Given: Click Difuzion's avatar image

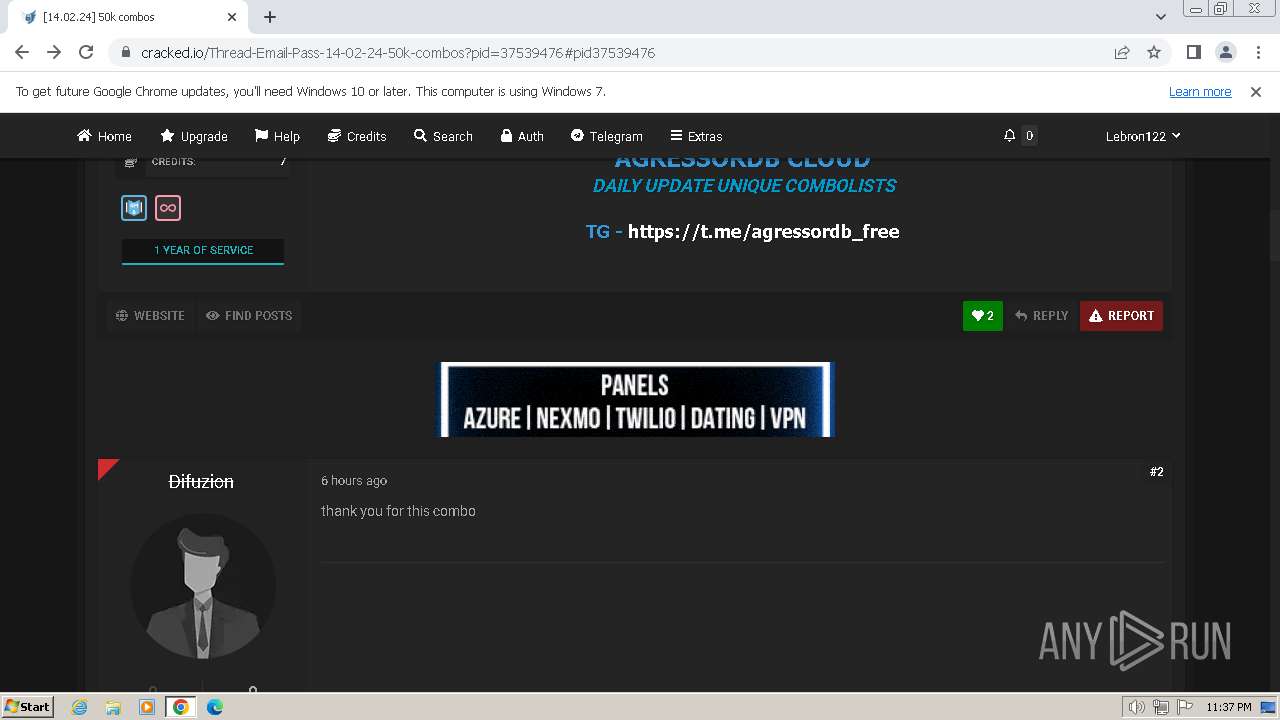Looking at the screenshot, I should (x=203, y=586).
